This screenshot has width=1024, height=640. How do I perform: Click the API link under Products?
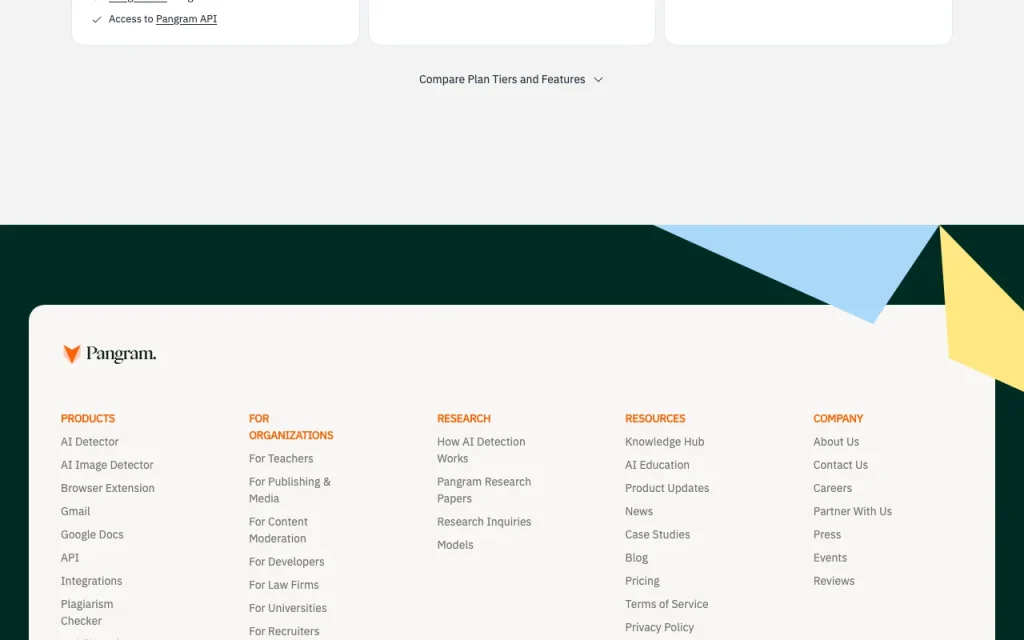coord(70,558)
